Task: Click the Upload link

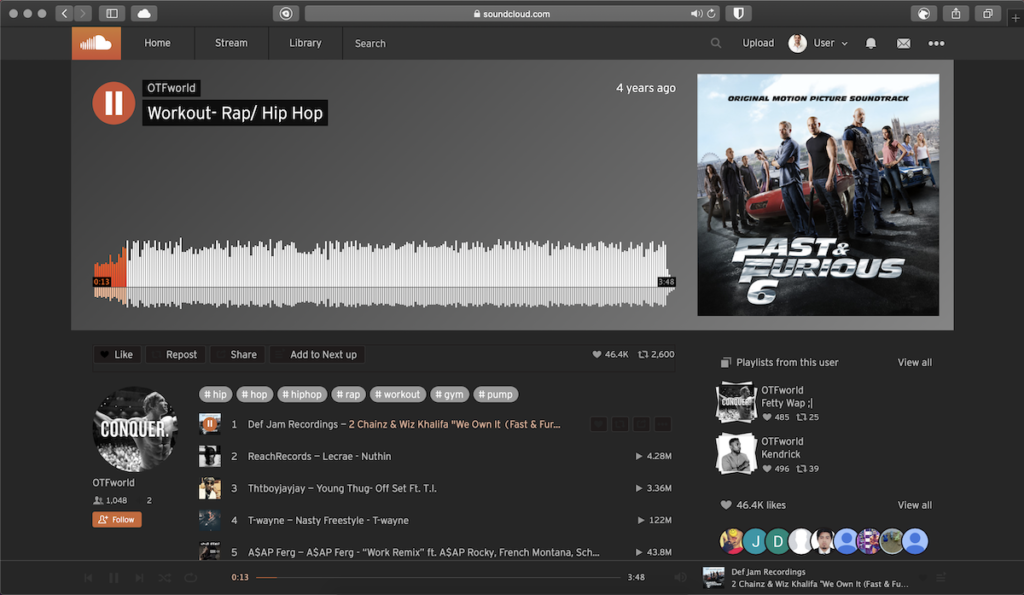Action: pos(758,43)
